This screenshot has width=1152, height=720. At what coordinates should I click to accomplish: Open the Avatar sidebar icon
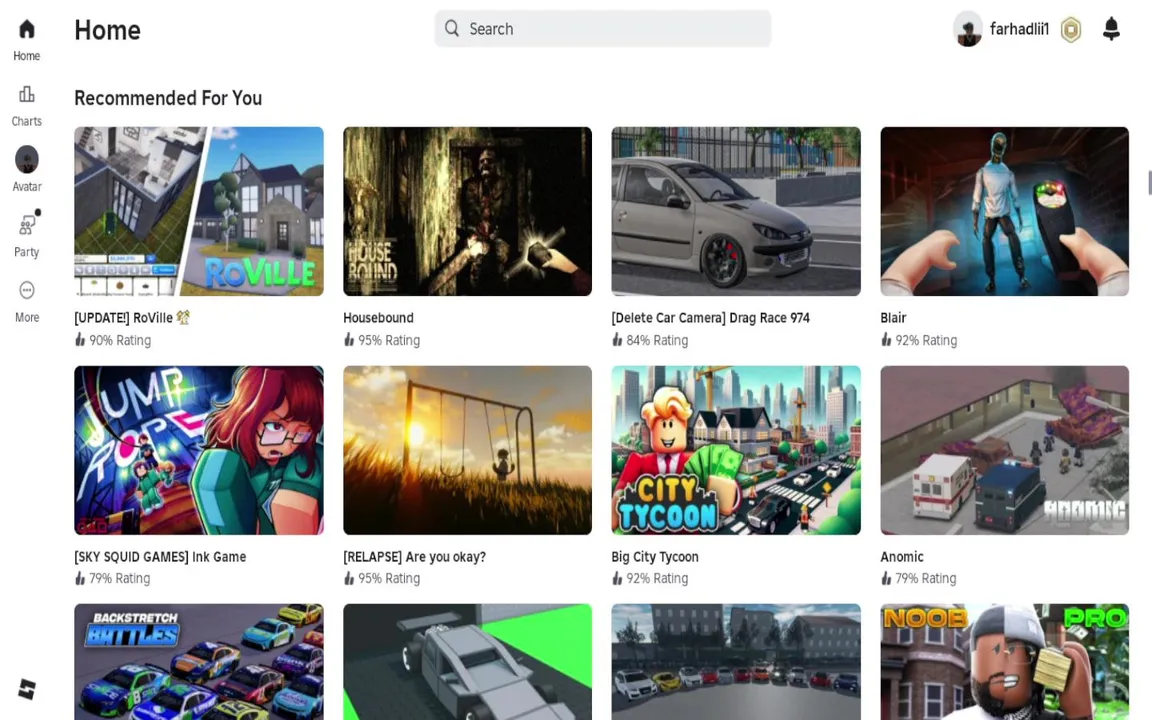coord(26,159)
